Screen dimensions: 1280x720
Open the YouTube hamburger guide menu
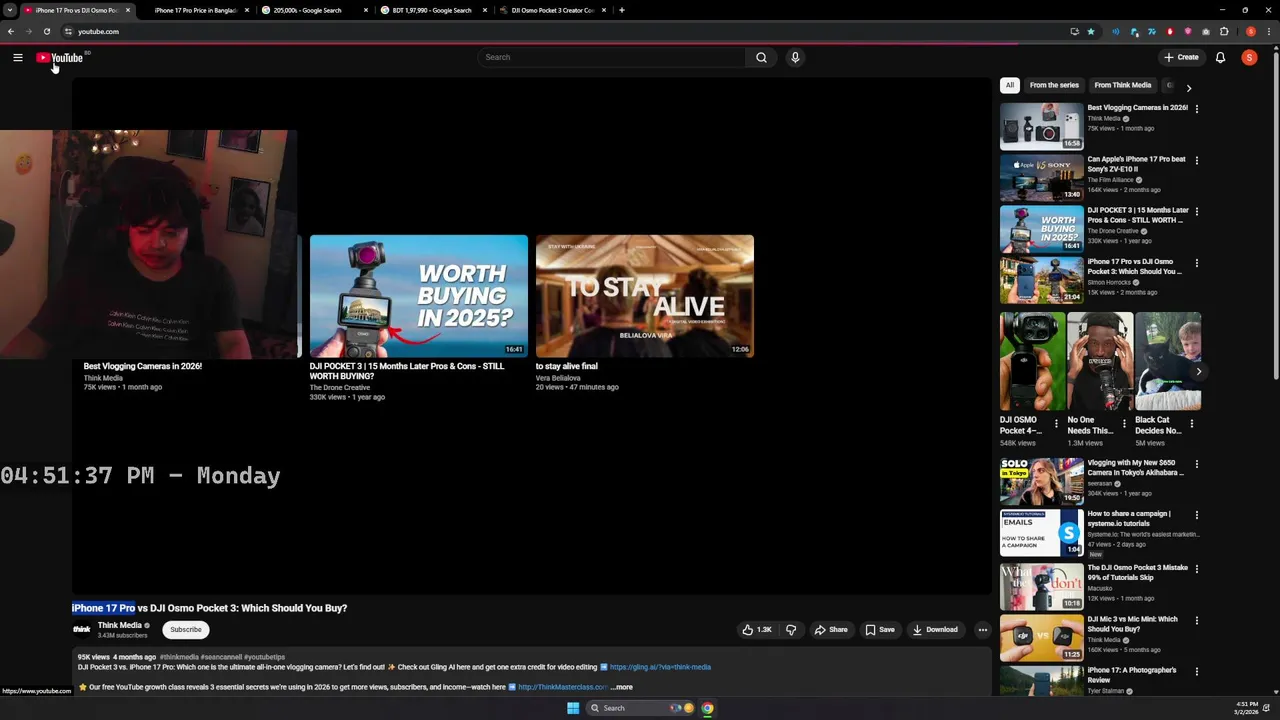[x=18, y=58]
